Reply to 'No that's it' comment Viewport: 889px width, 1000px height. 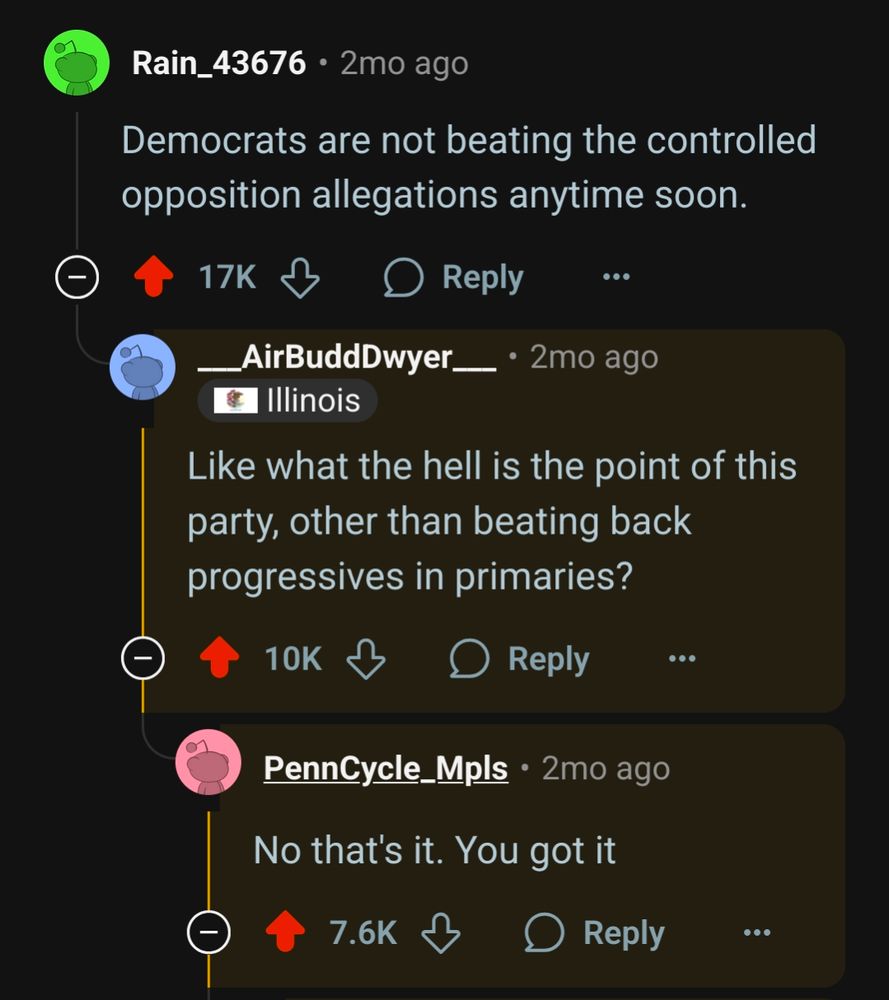(595, 933)
